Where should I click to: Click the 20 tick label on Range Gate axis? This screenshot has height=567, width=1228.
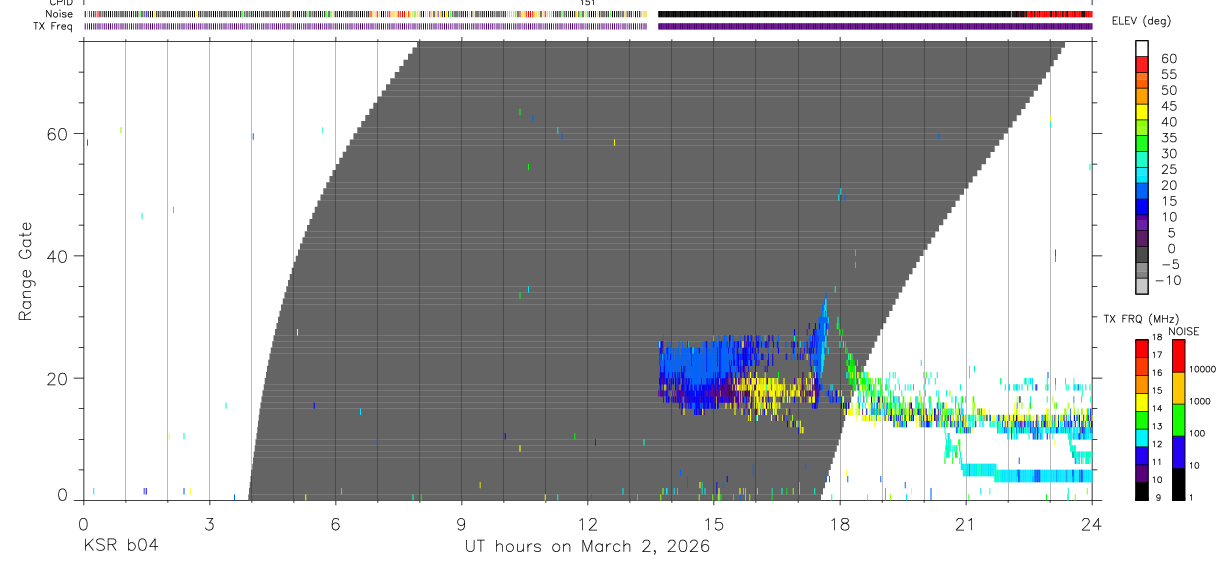[x=59, y=378]
